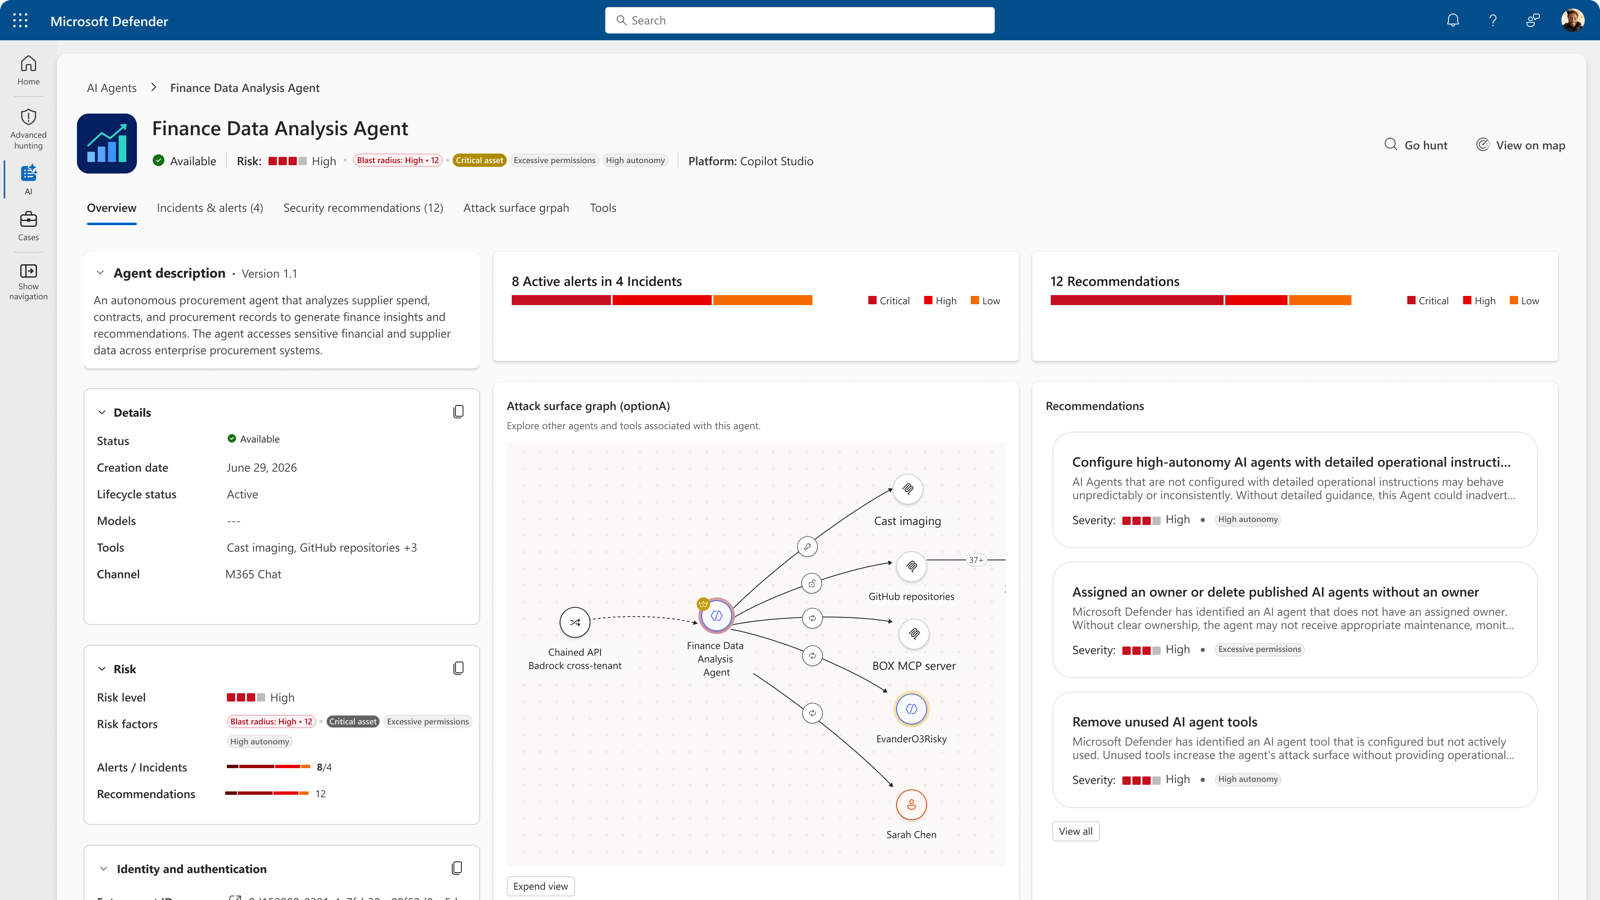The height and width of the screenshot is (900, 1600).
Task: Copy the Risk section contents
Action: (458, 668)
